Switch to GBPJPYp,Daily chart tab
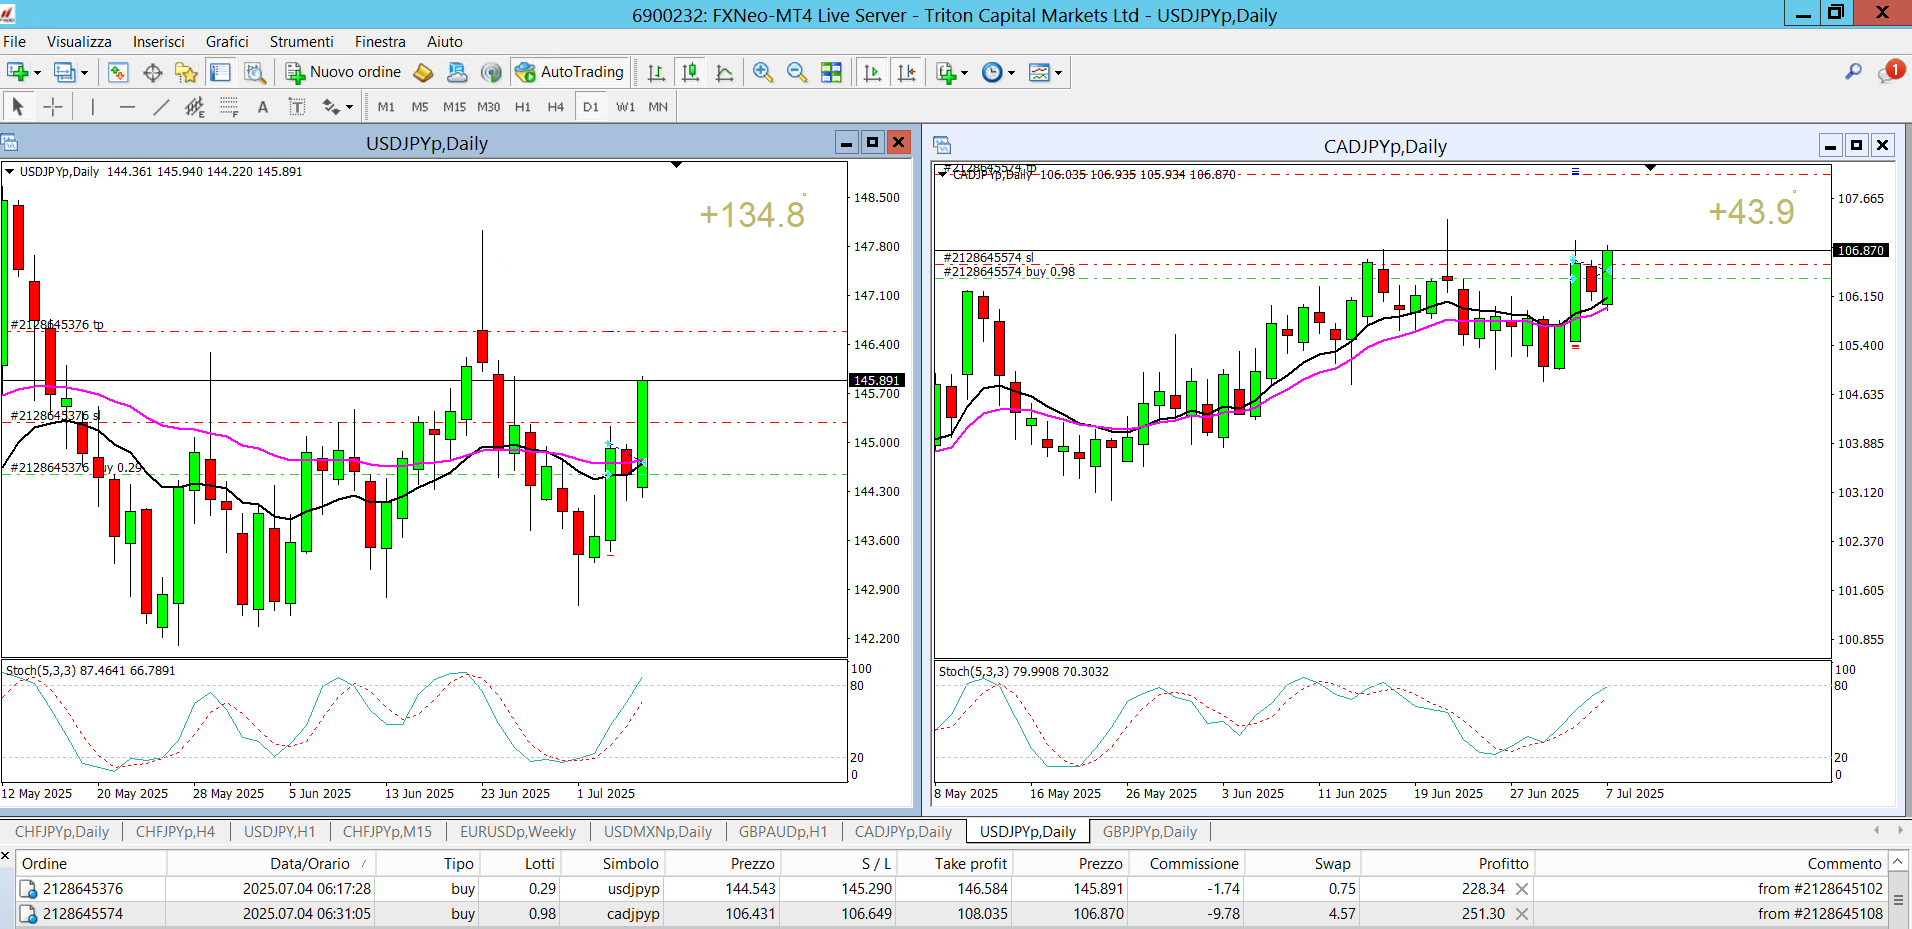 (x=1150, y=832)
